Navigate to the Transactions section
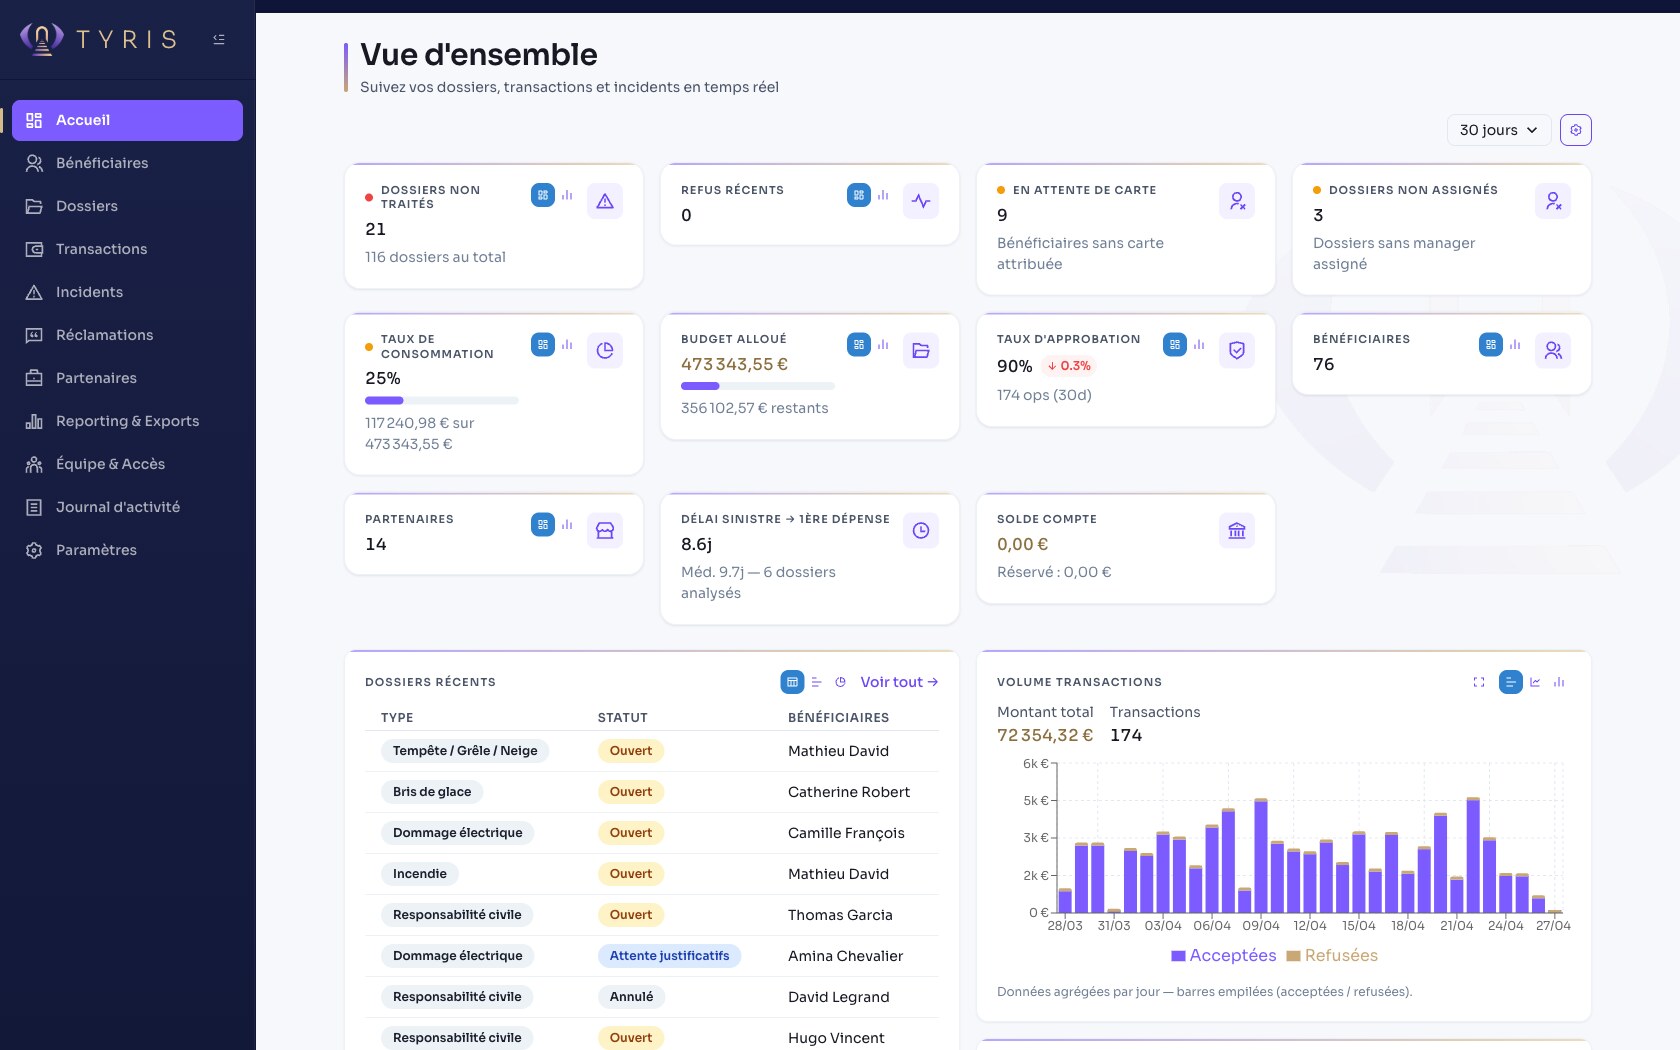The width and height of the screenshot is (1680, 1050). coord(101,249)
